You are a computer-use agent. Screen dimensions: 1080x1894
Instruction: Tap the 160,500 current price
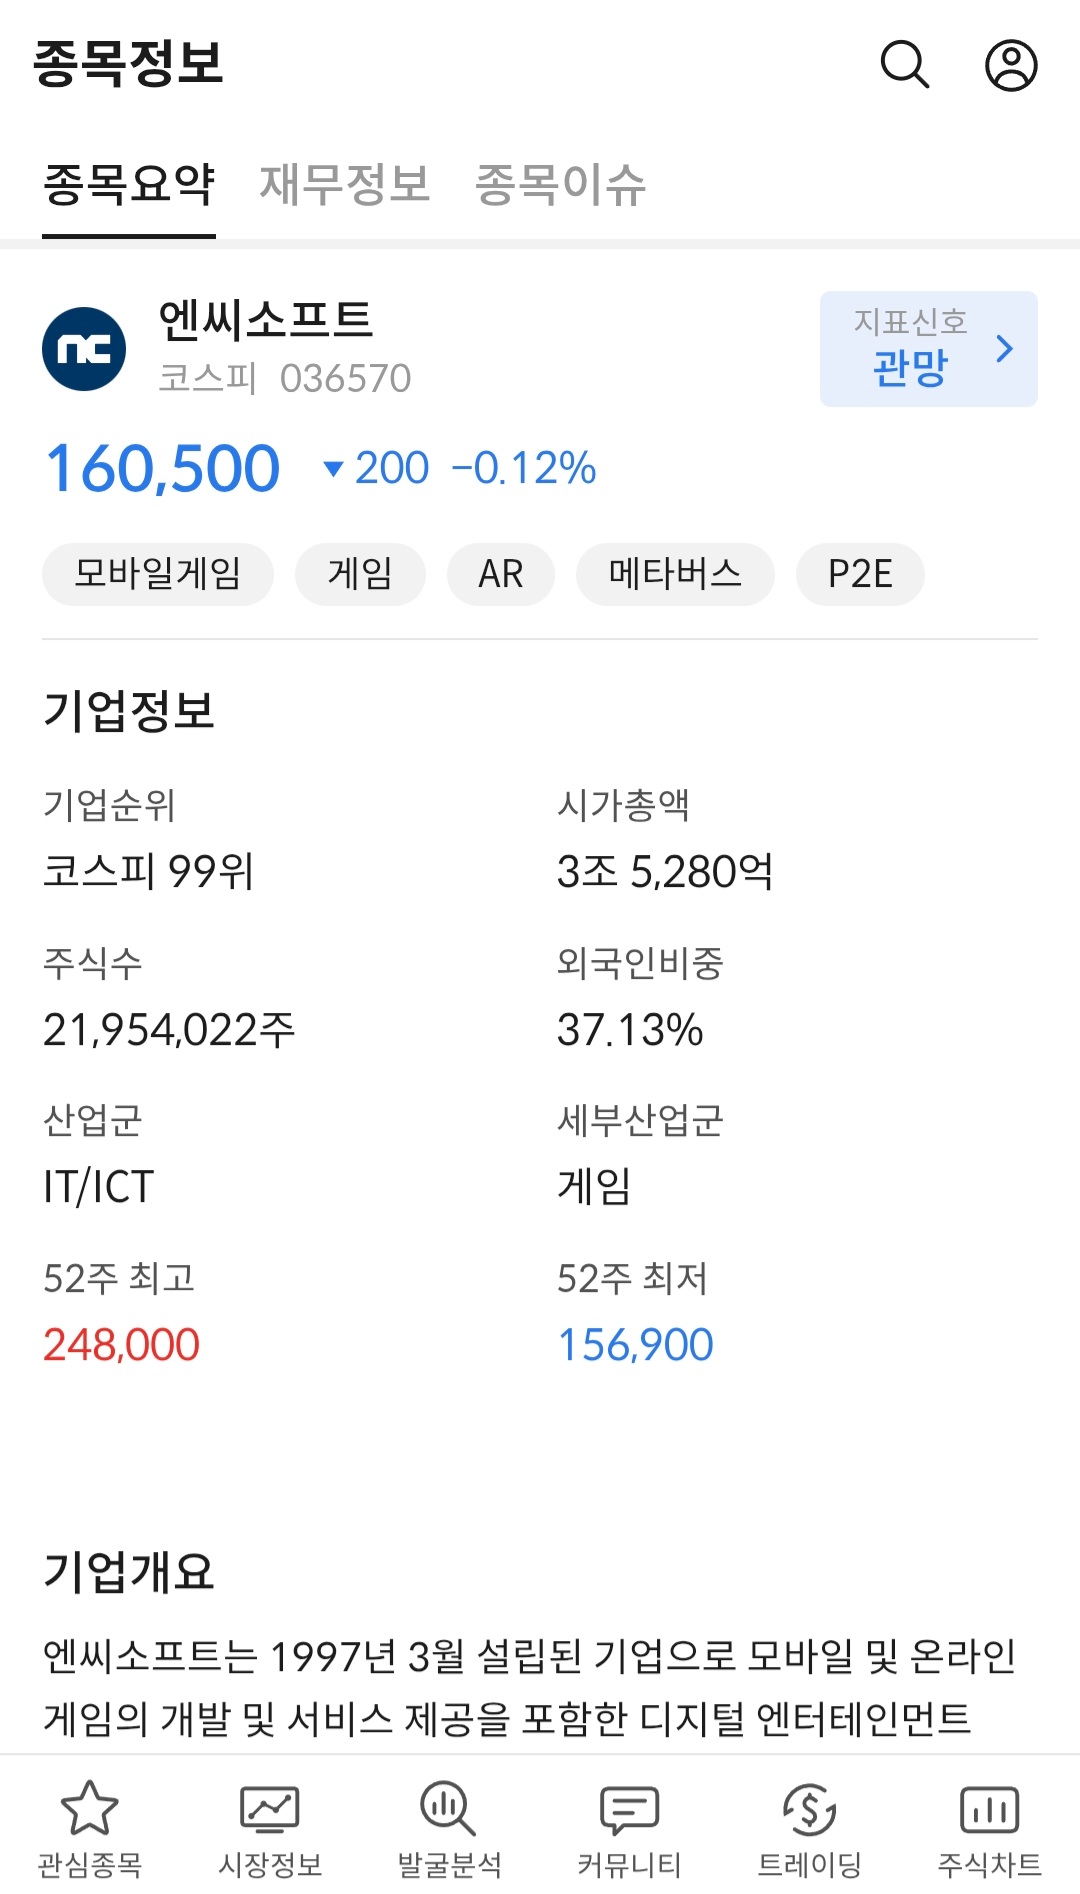point(163,468)
